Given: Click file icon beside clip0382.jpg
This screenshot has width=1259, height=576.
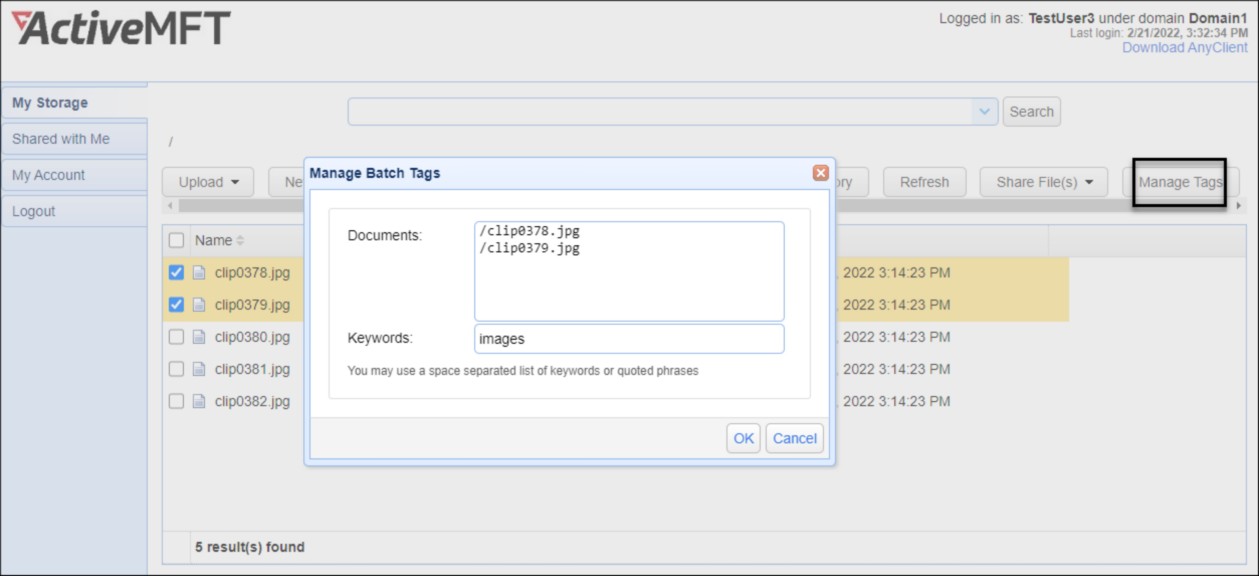Looking at the screenshot, I should tap(199, 401).
